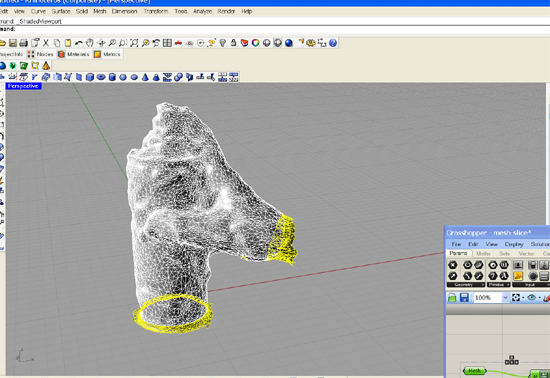The image size is (550, 378).
Task: Click the Zoom Extents icon
Action: (134, 43)
